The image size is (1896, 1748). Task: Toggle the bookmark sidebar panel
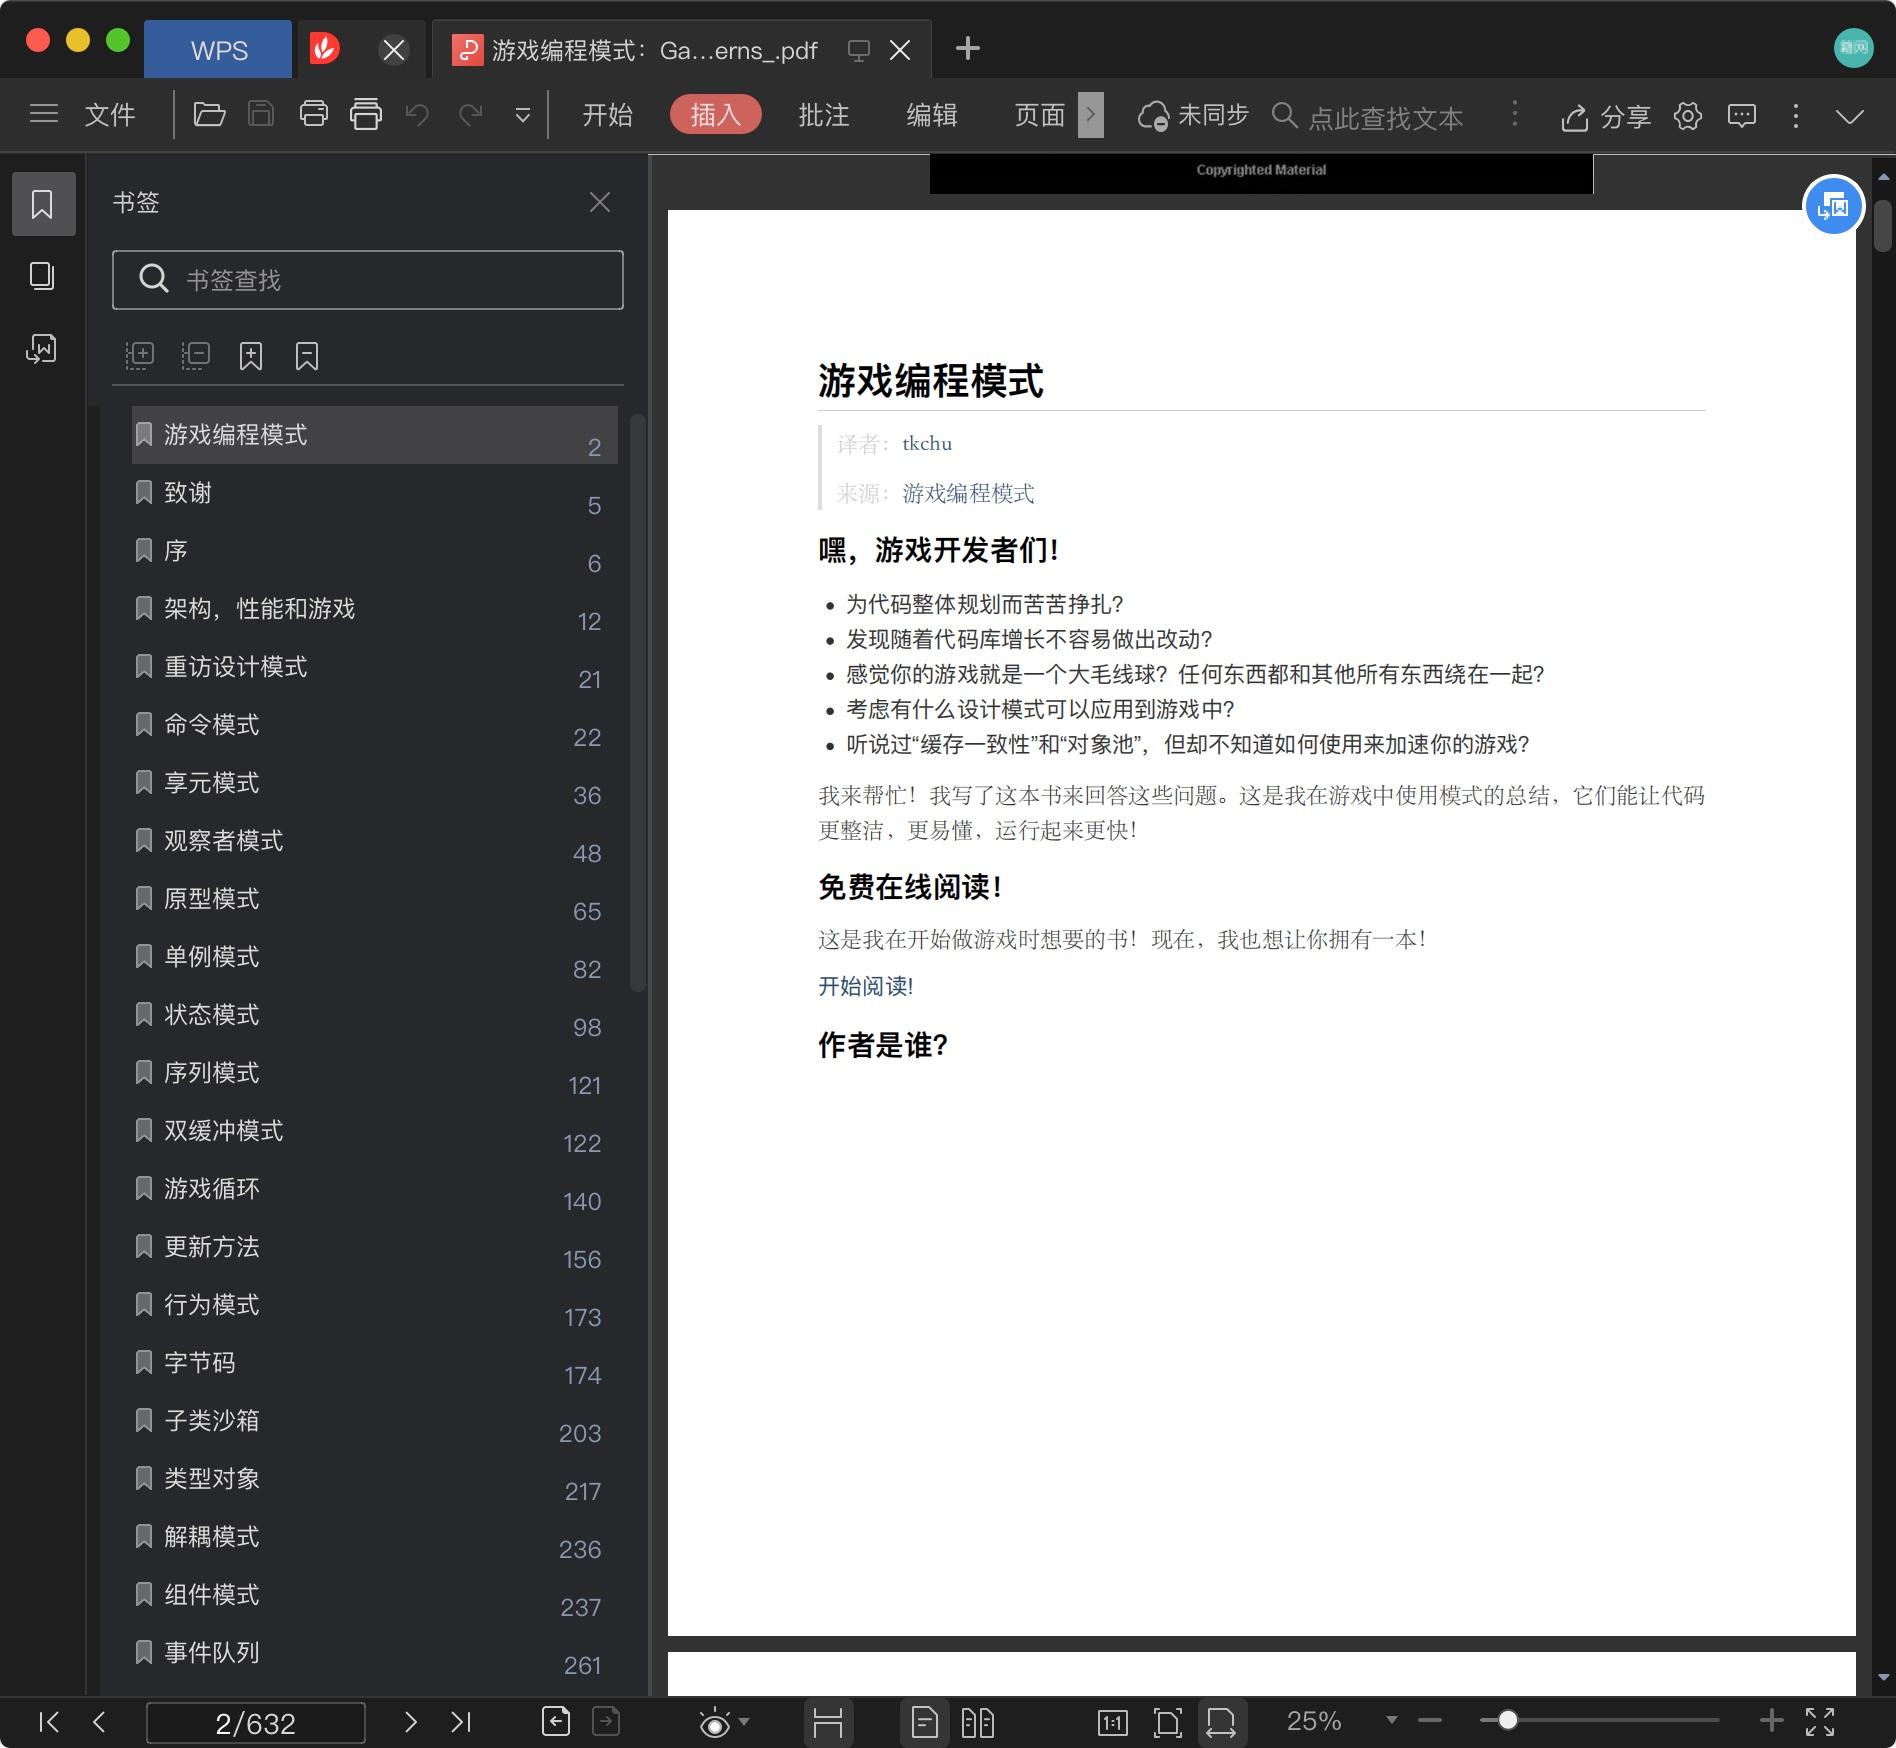pos(43,204)
